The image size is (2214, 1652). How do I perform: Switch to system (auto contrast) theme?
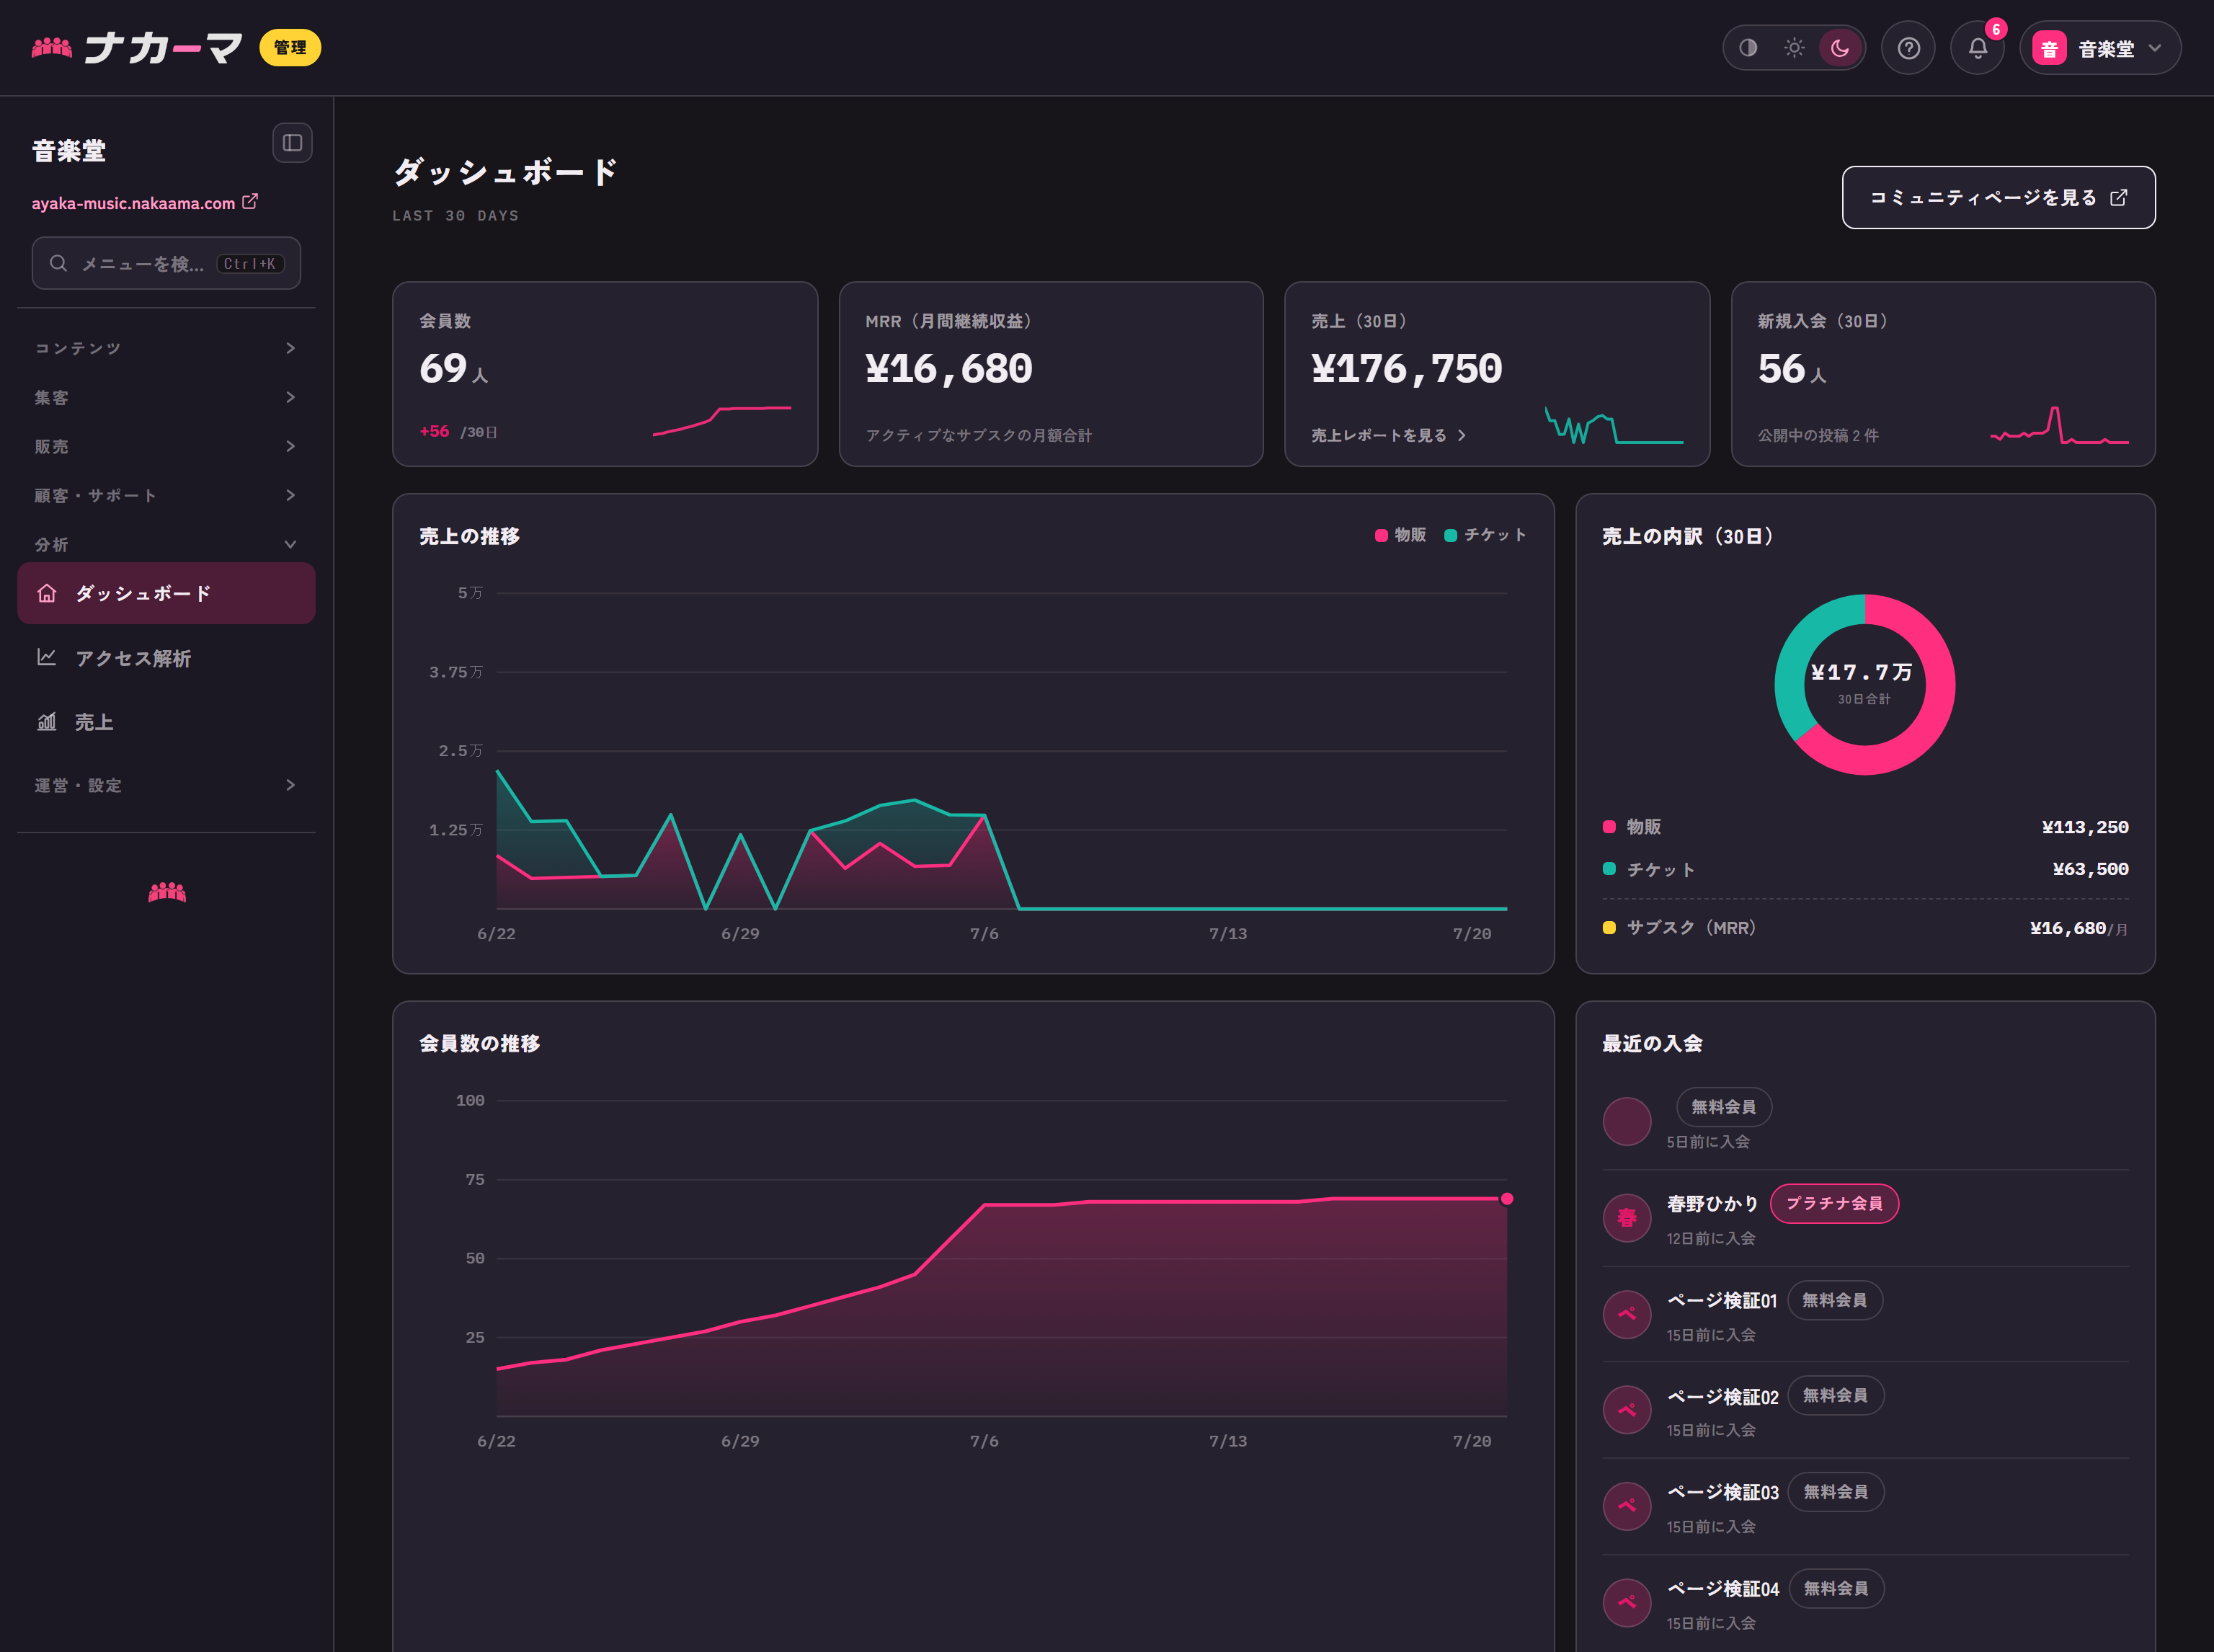pos(1748,48)
